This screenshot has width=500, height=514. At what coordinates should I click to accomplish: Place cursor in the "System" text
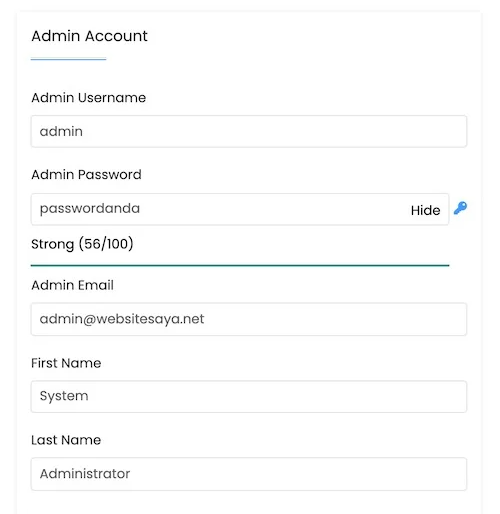pyautogui.click(x=64, y=396)
